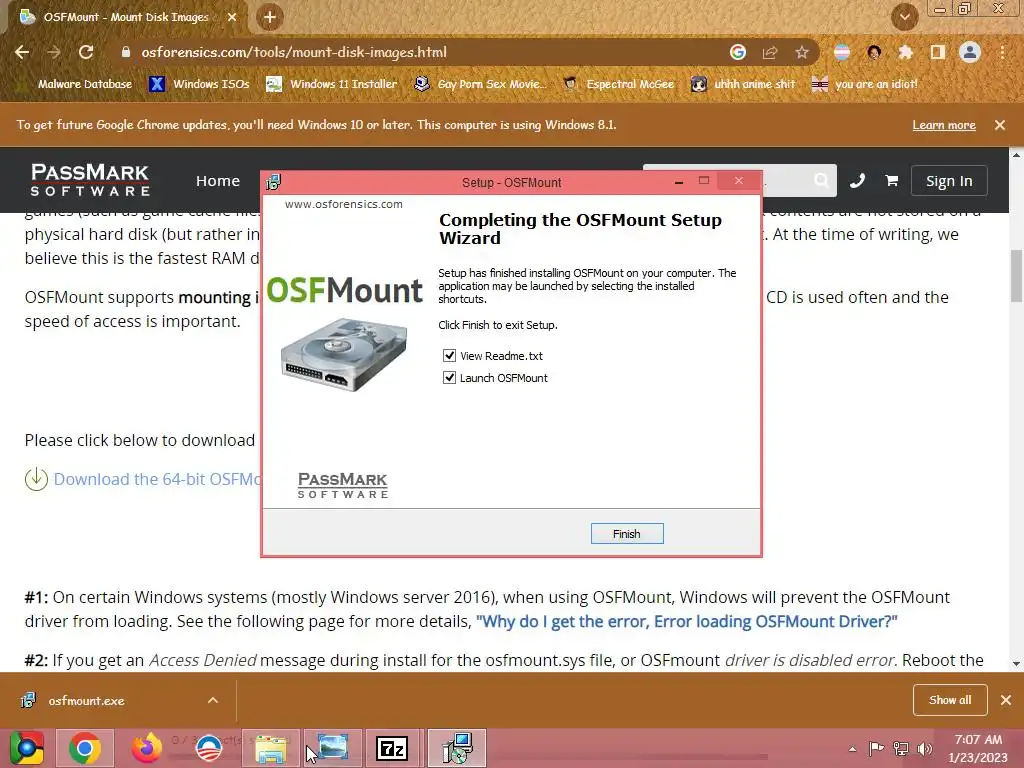Toggle the Chrome side panel icon
The width and height of the screenshot is (1024, 768).
938,52
